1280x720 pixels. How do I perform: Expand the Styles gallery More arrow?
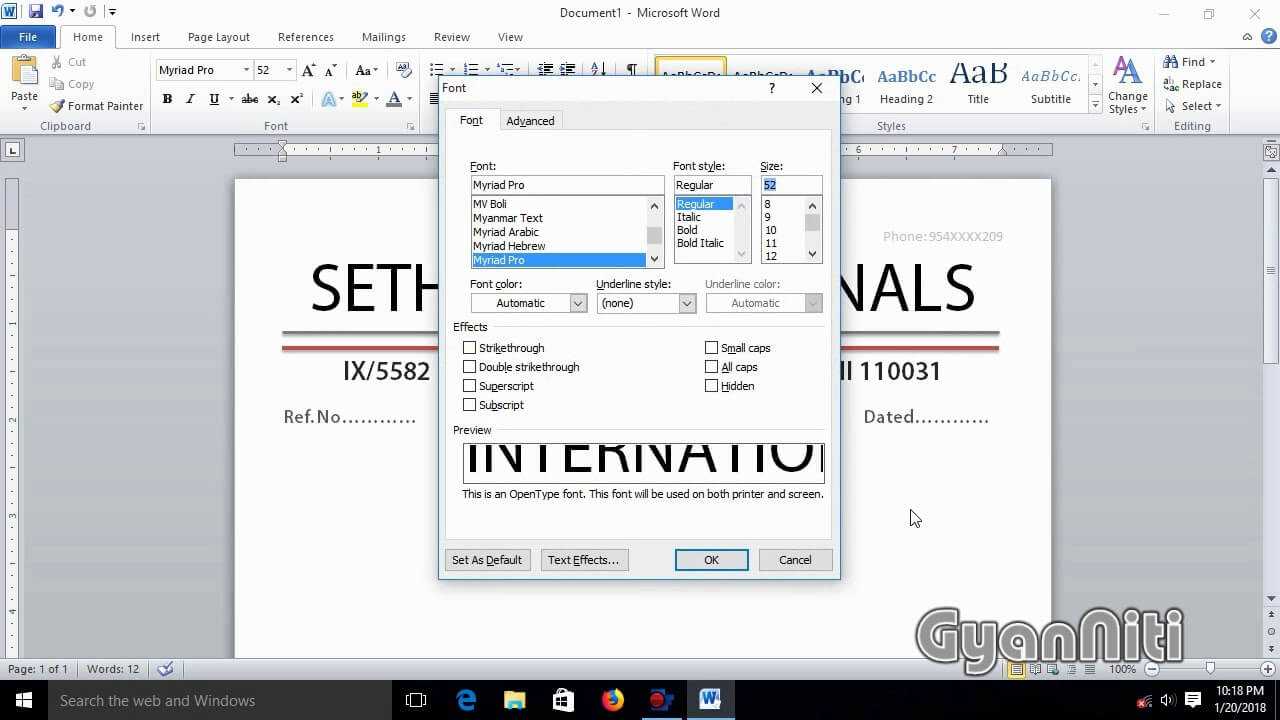pyautogui.click(x=1096, y=106)
